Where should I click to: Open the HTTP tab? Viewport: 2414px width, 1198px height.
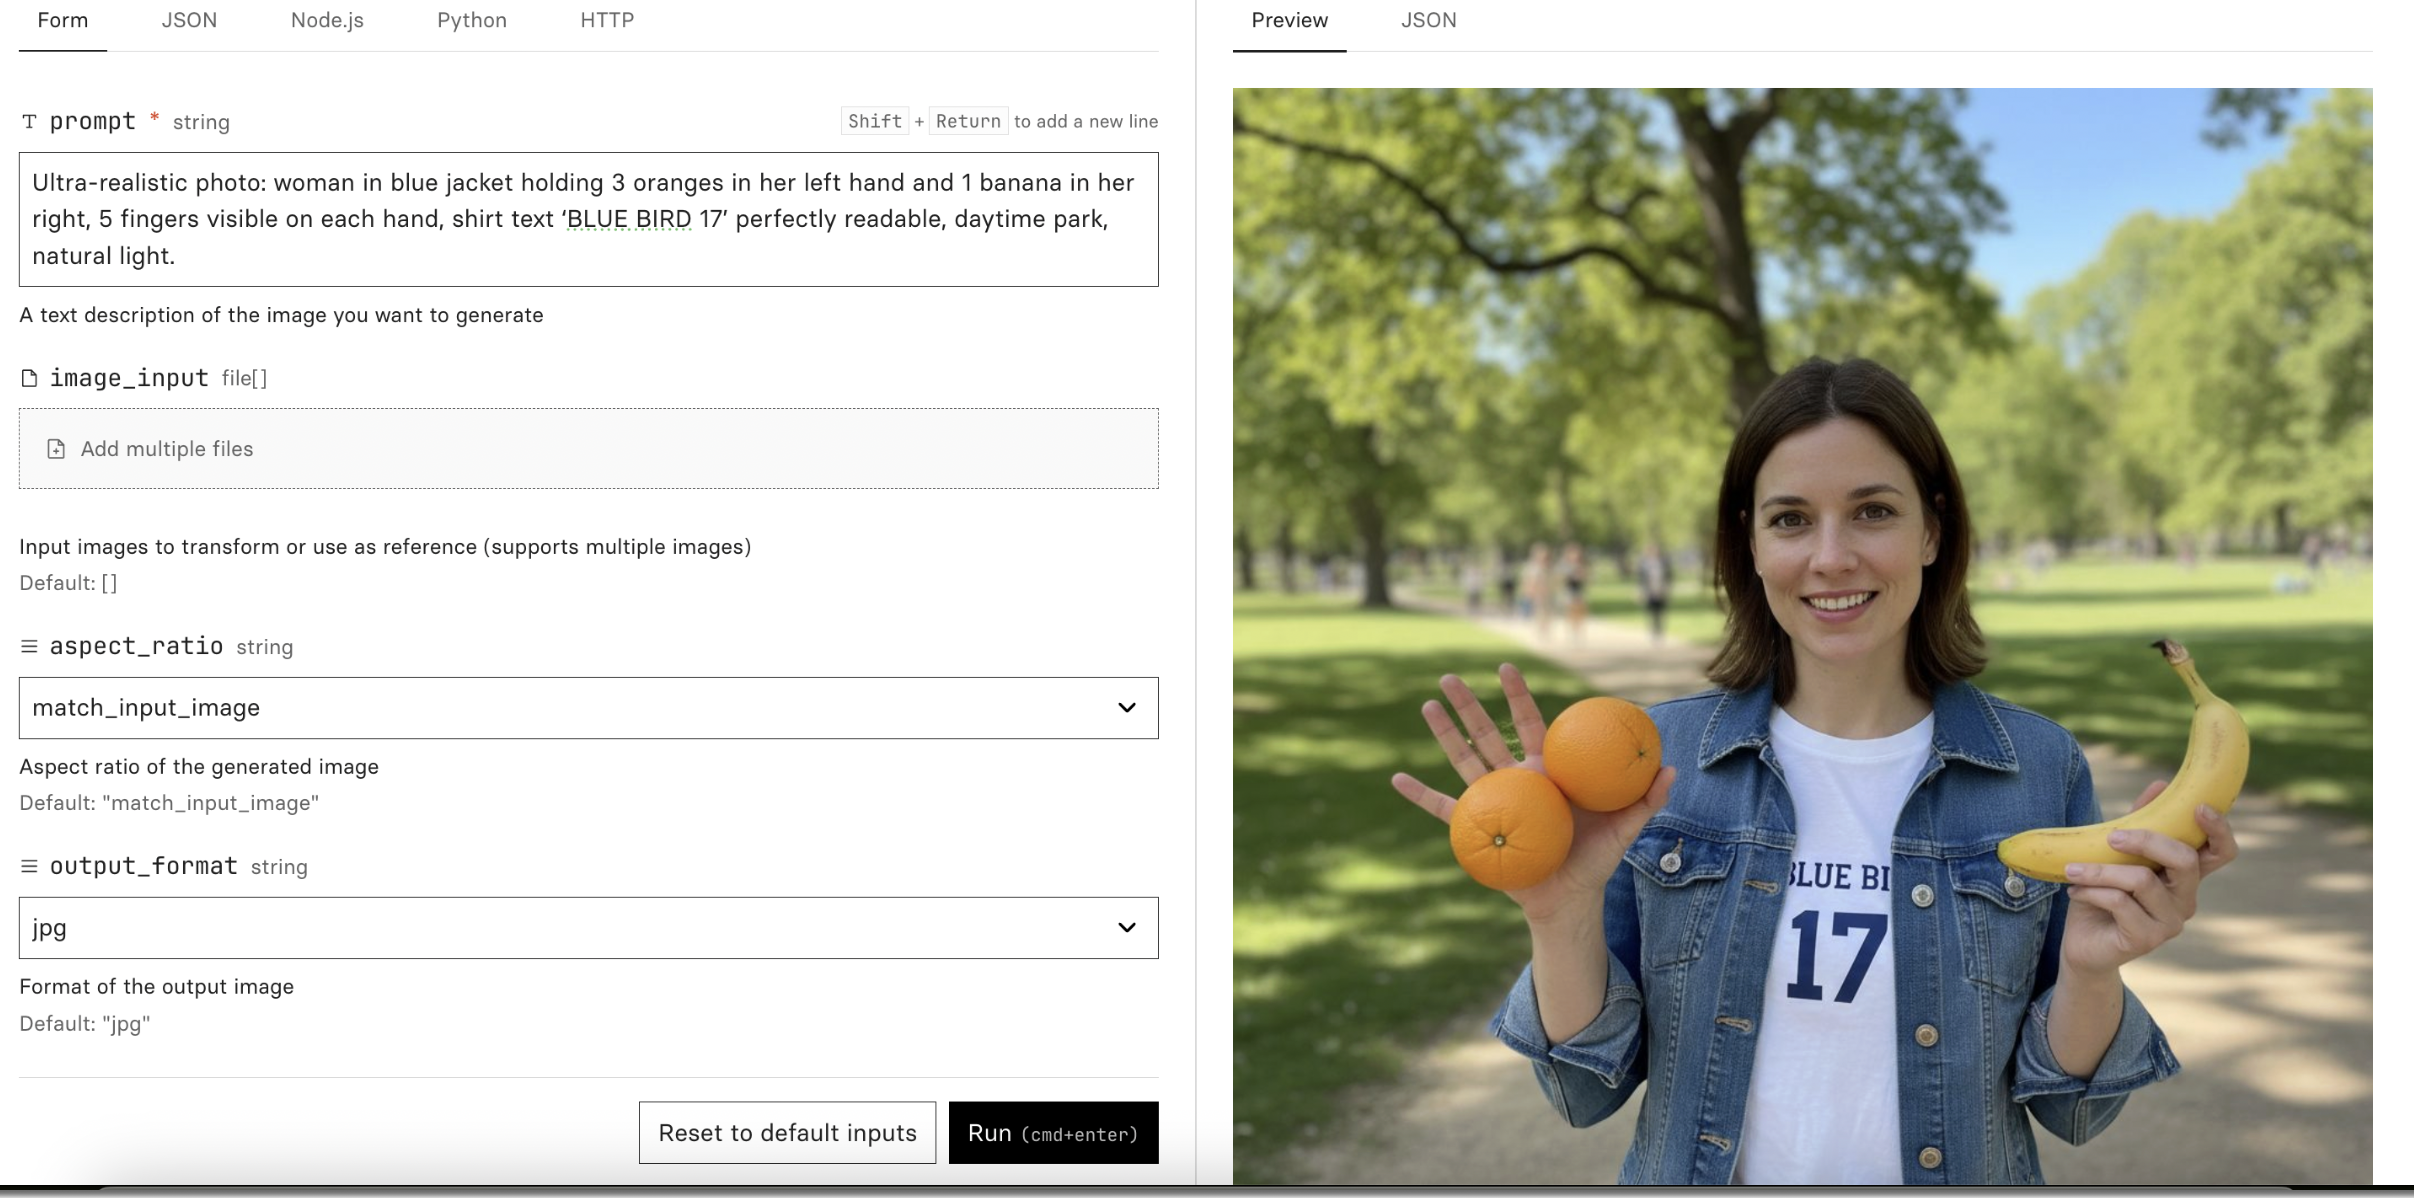click(607, 21)
